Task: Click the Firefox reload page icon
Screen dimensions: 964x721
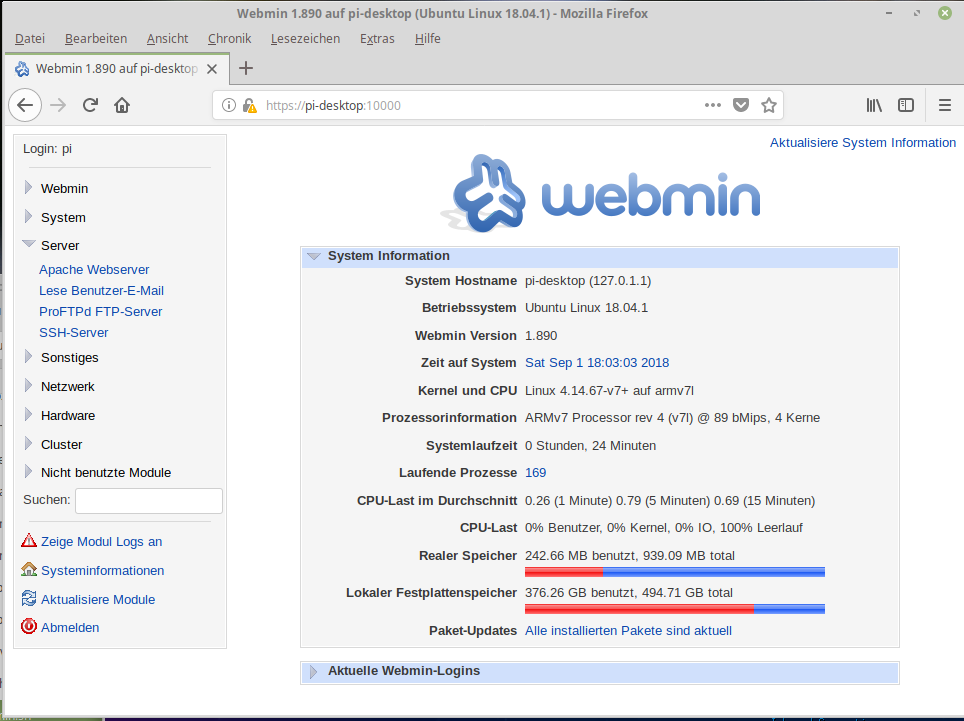Action: pos(90,105)
